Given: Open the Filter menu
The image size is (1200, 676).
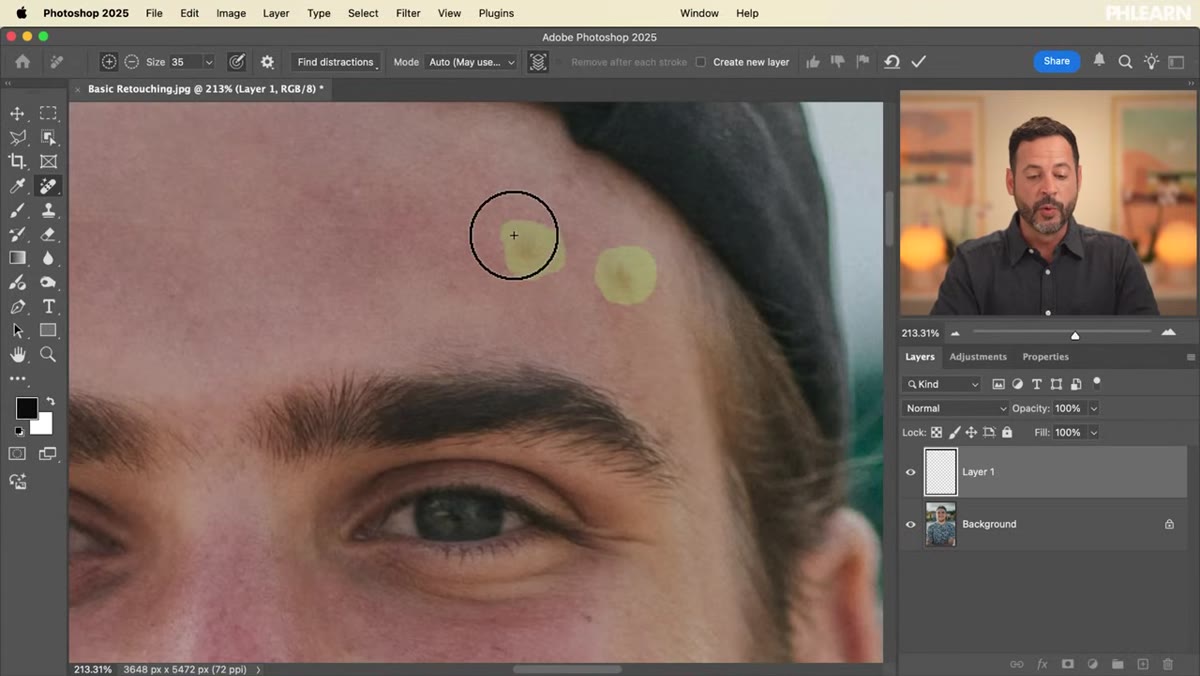Looking at the screenshot, I should 408,13.
